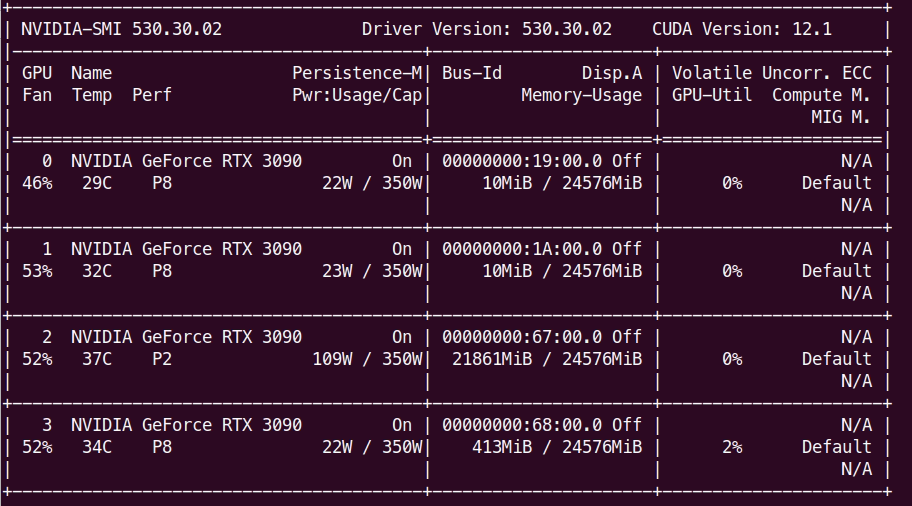This screenshot has width=912, height=506.
Task: Click the 21861MiB / 24576MiB memory usage
Action: [547, 359]
